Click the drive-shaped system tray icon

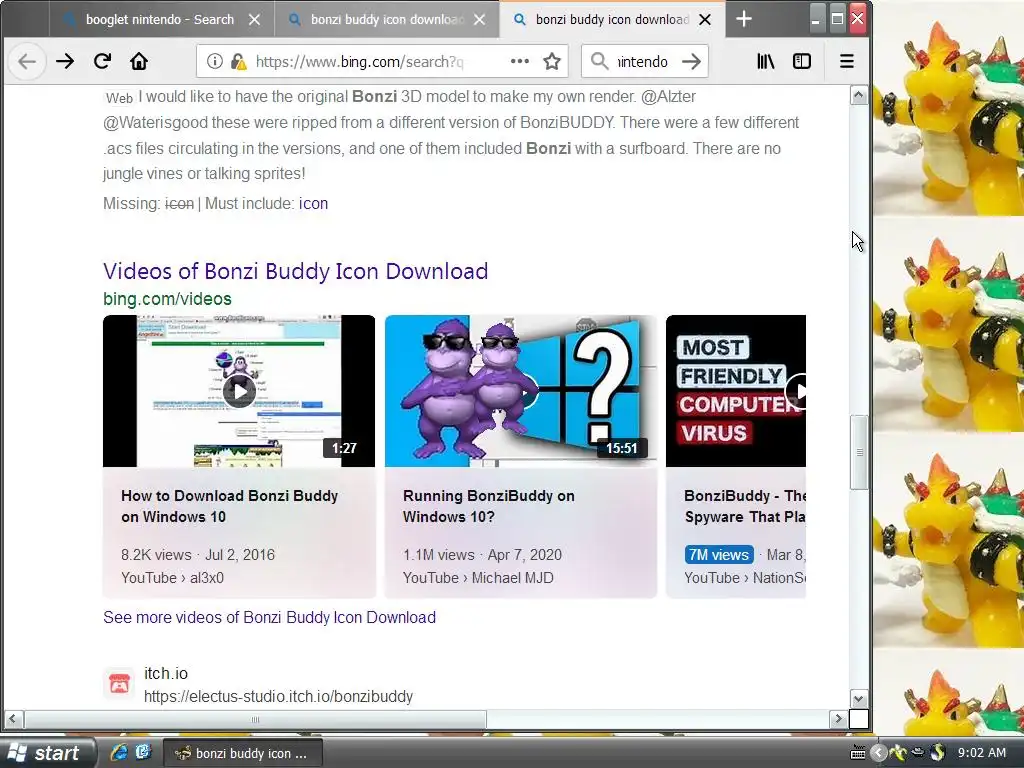pyautogui.click(x=918, y=753)
